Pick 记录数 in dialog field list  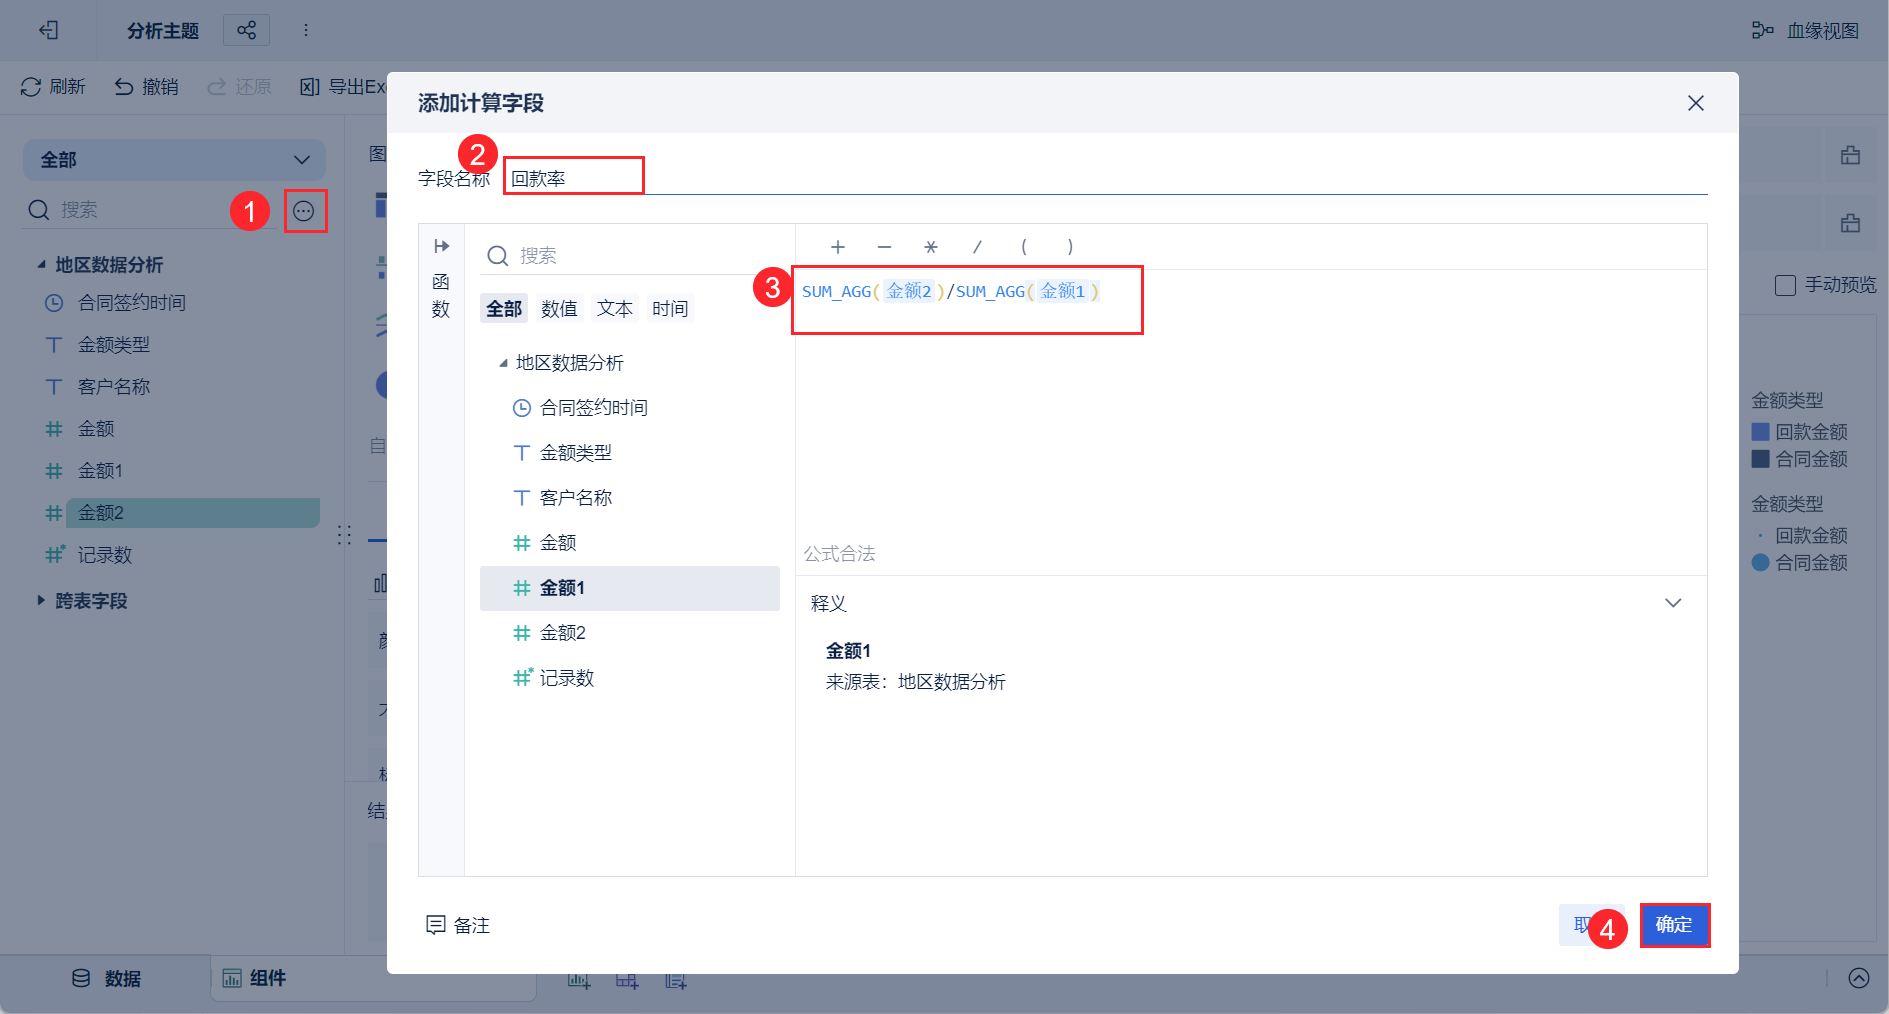tap(630, 678)
